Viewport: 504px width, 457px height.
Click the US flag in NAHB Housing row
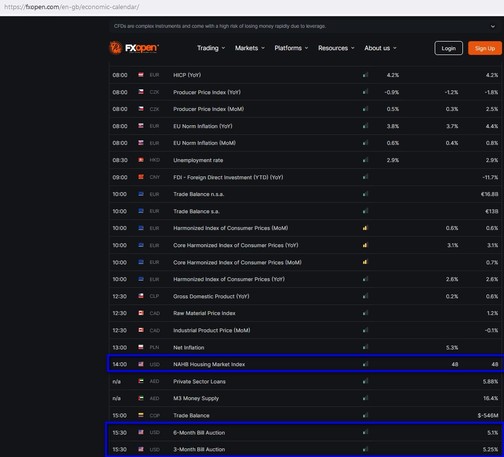(x=141, y=364)
